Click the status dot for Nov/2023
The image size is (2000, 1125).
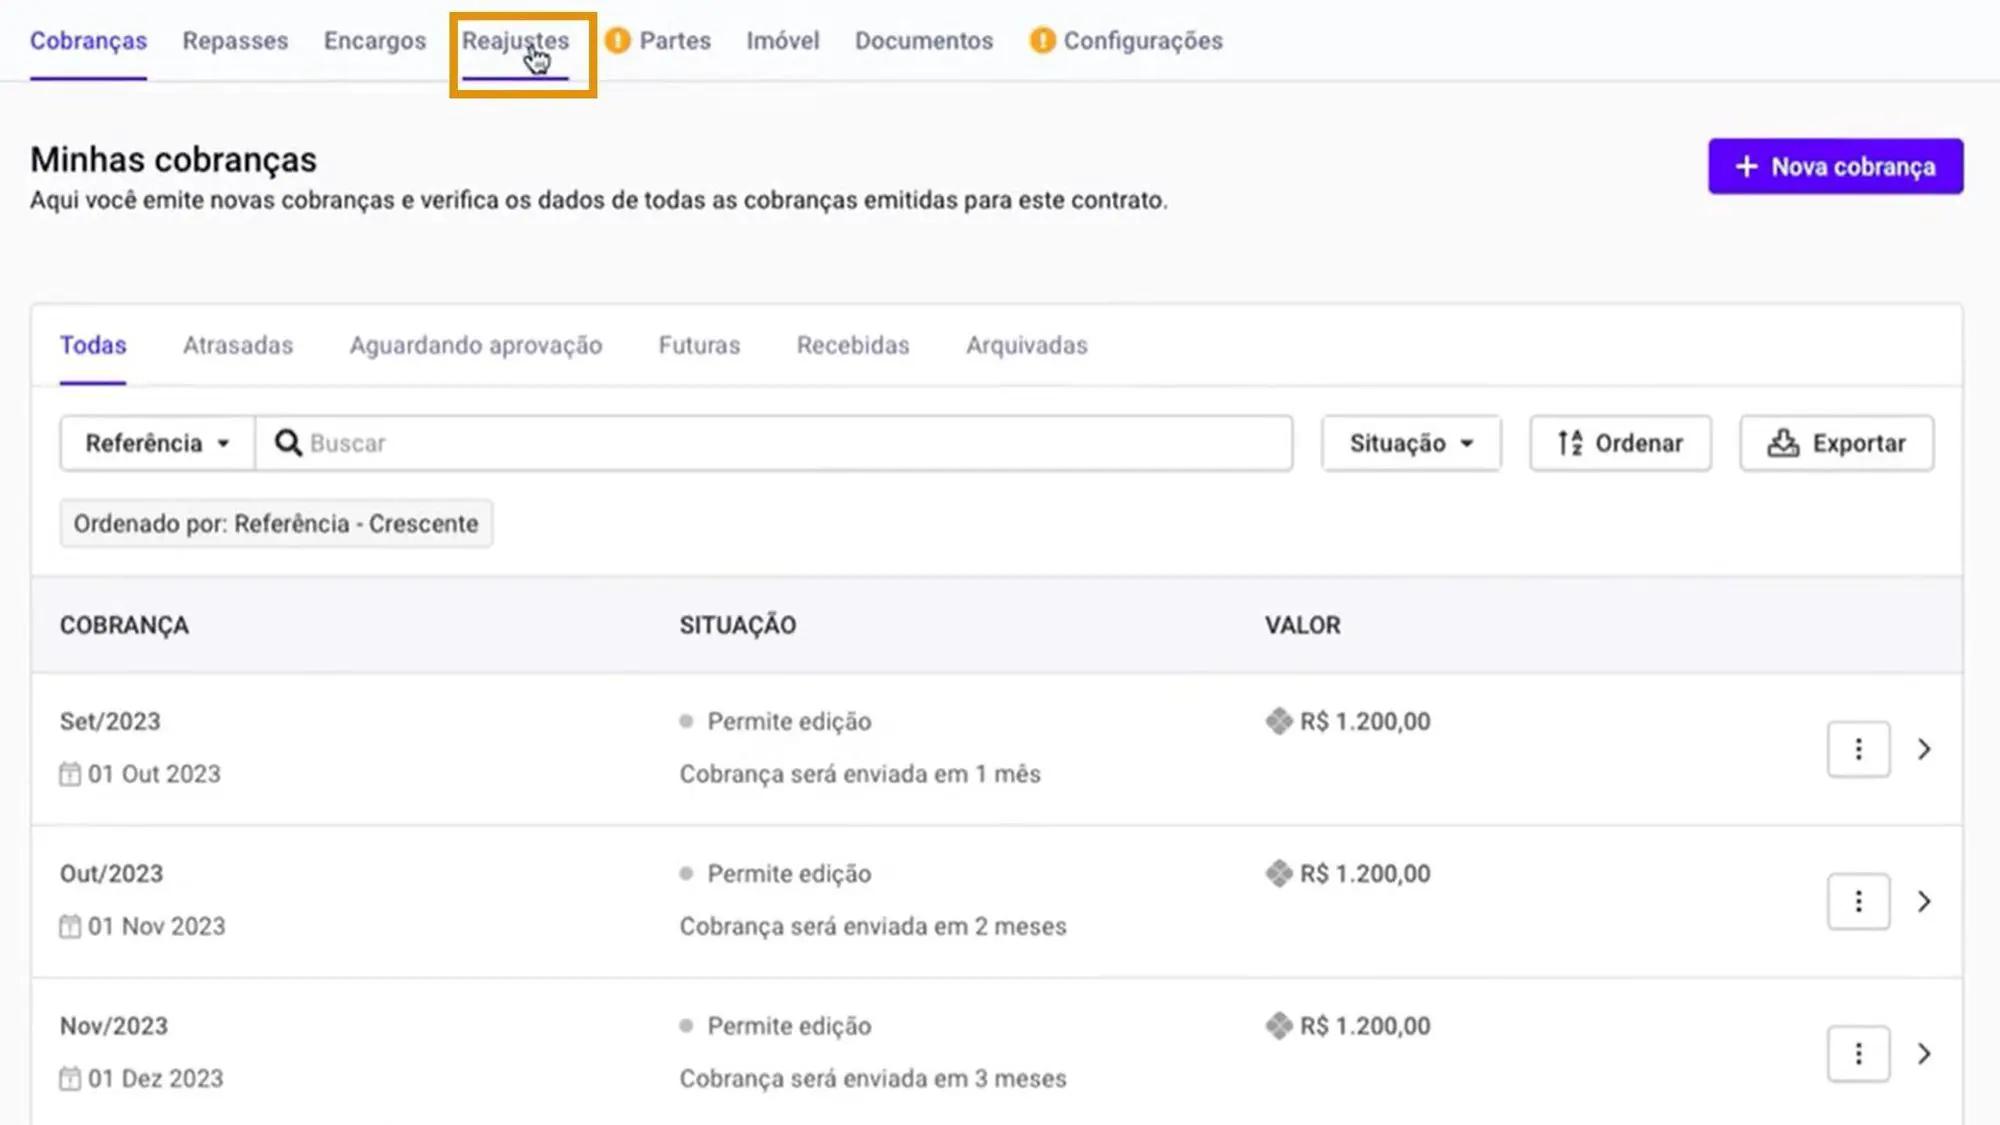686,1025
